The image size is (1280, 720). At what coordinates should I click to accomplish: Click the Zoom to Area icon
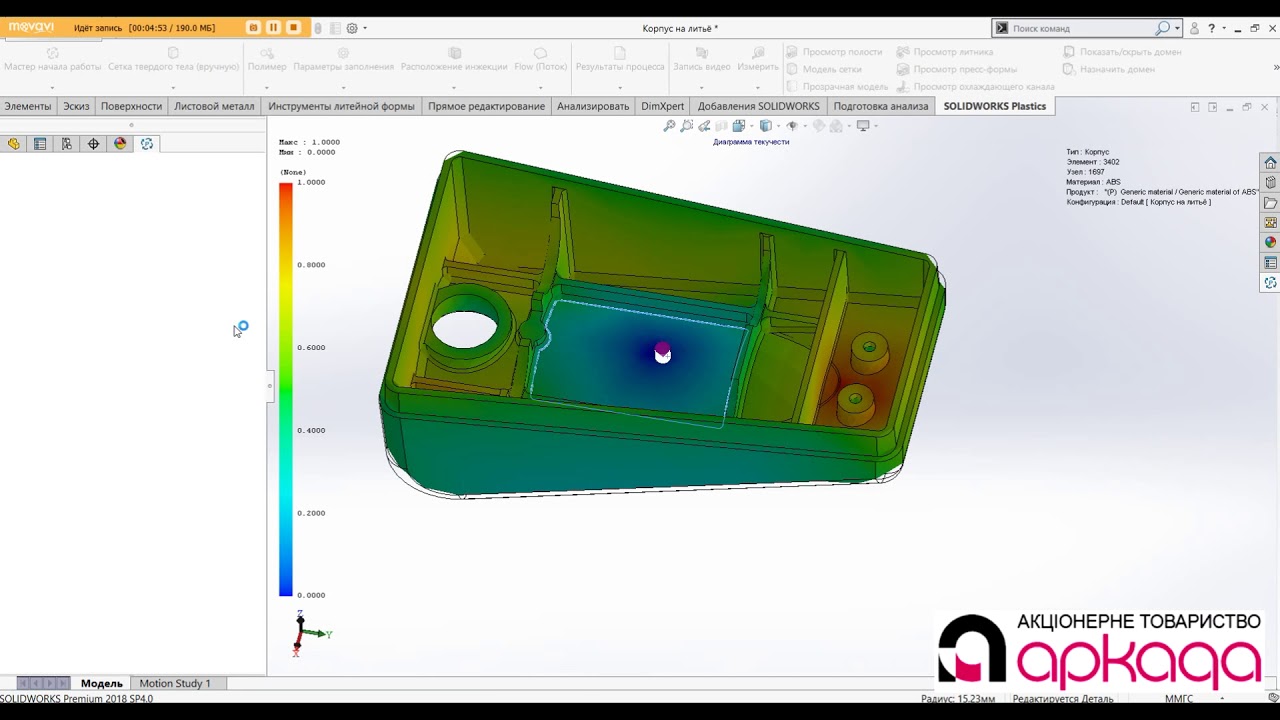click(x=687, y=126)
